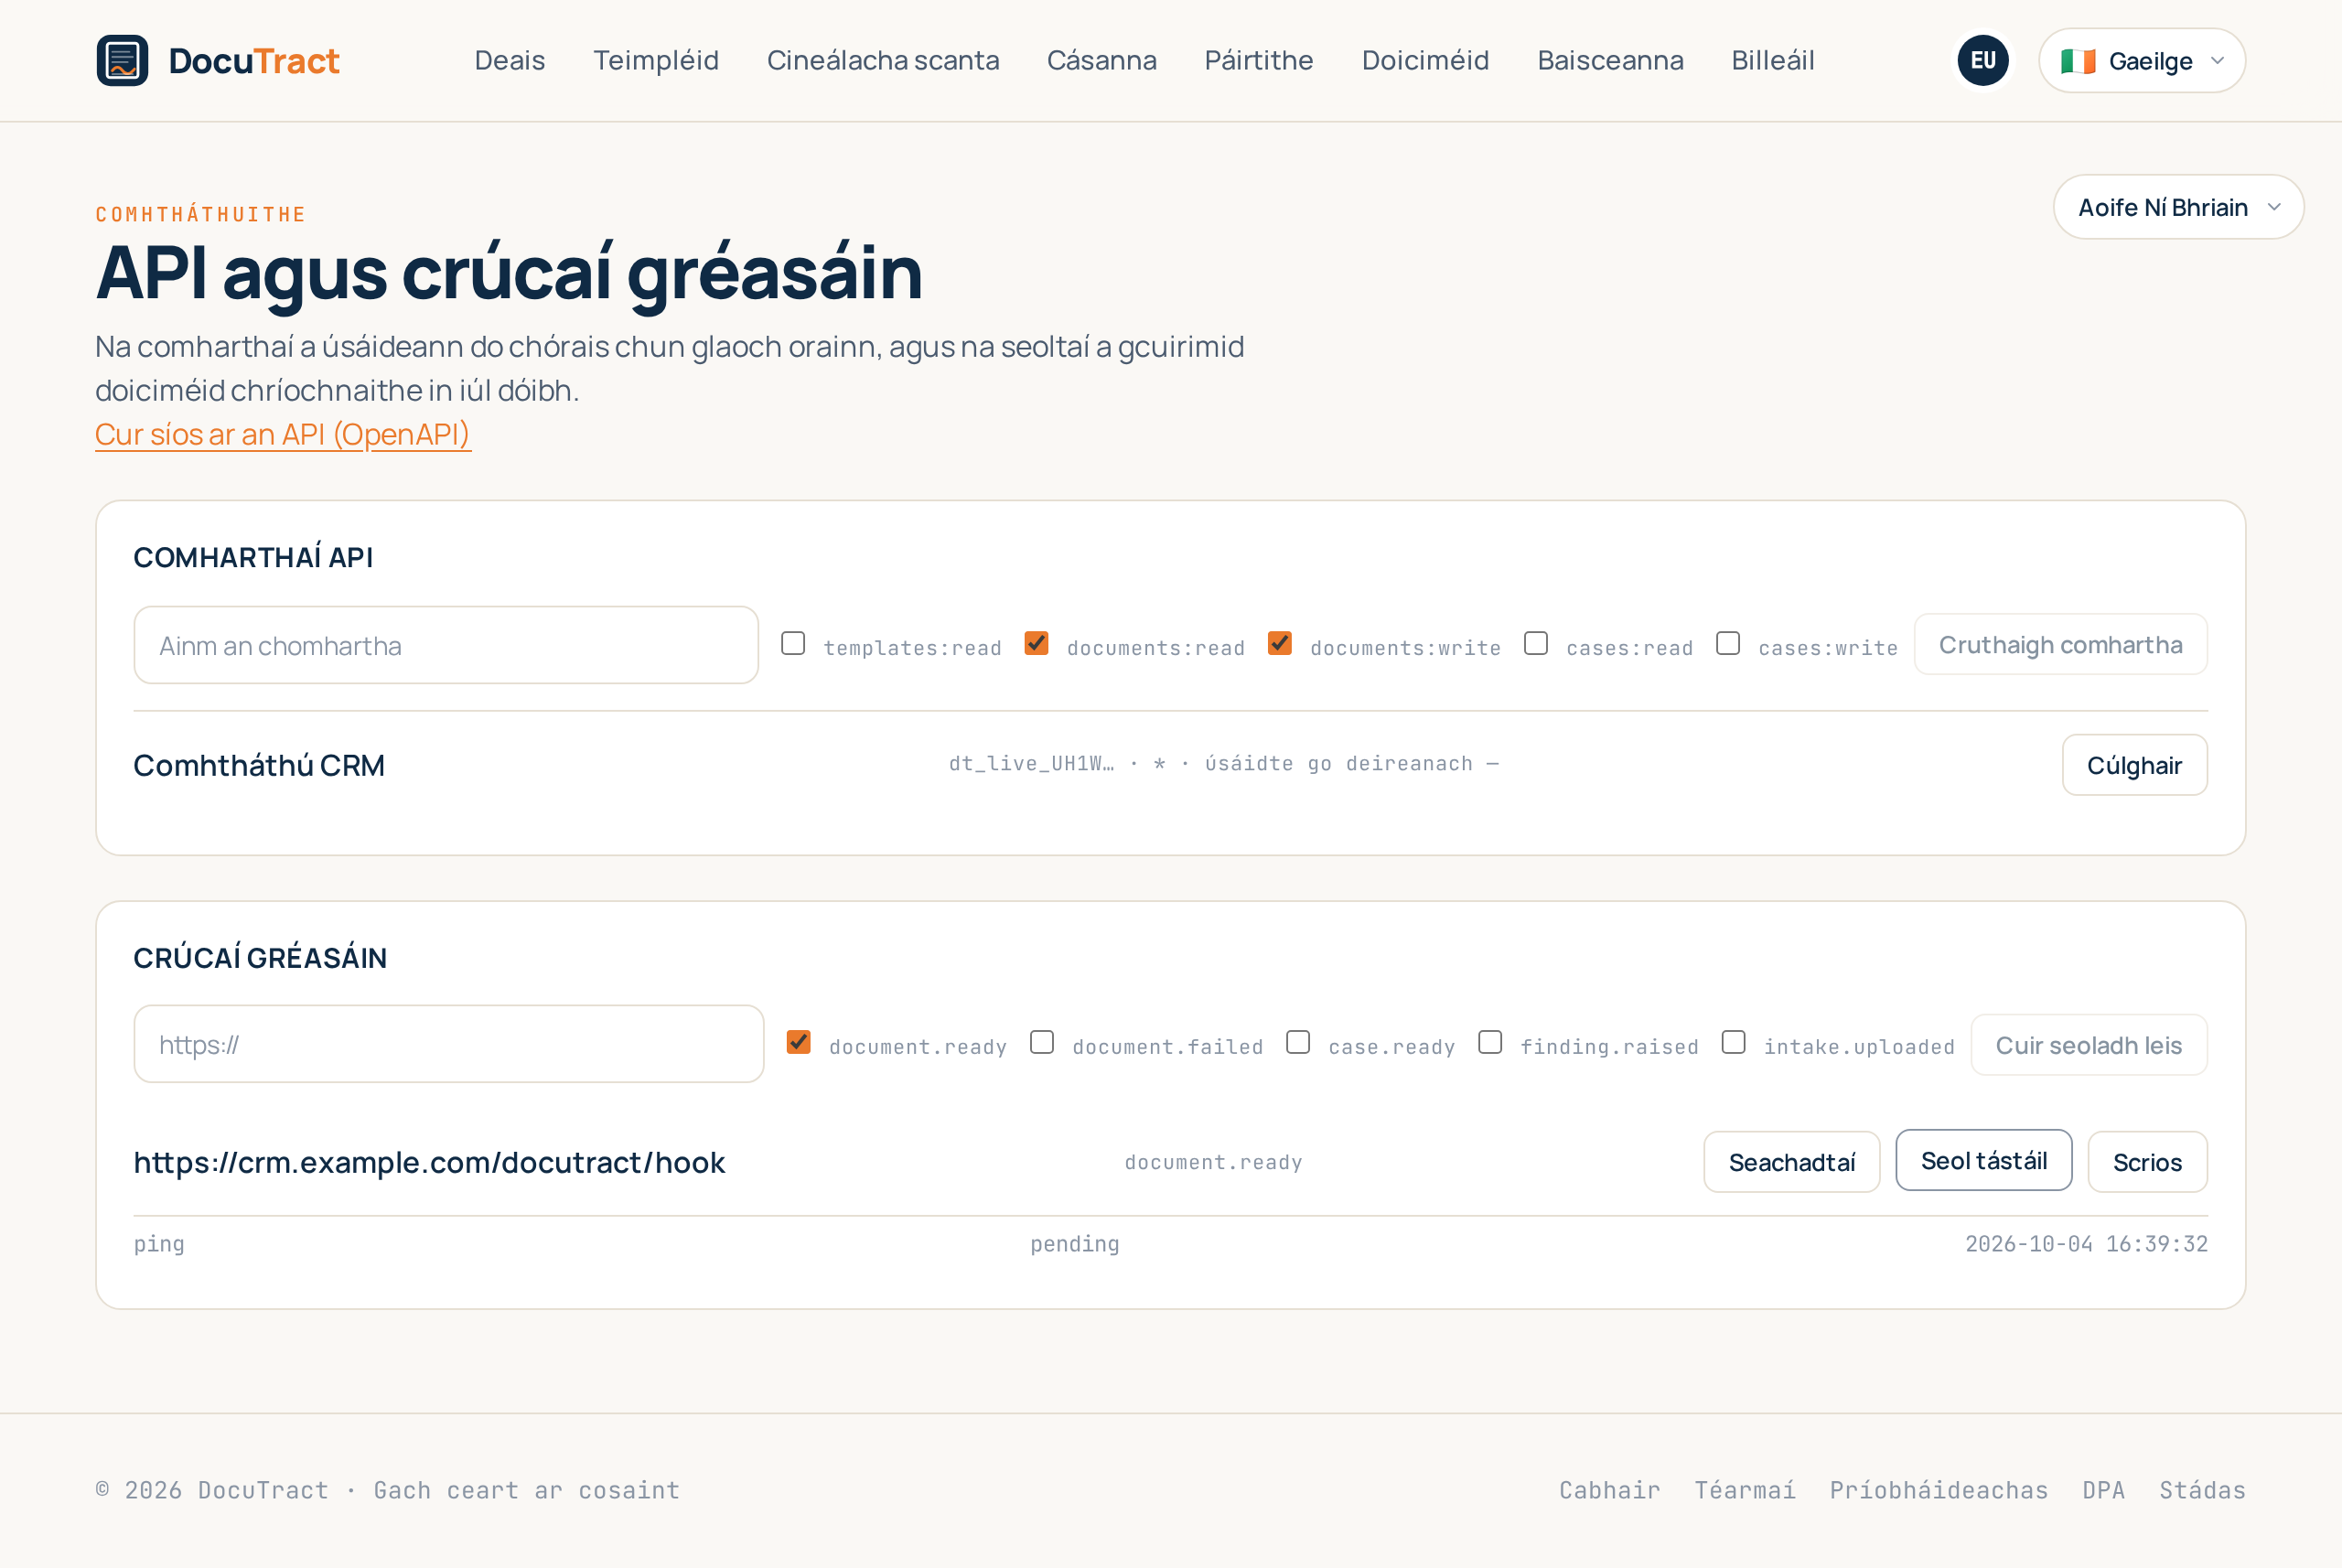Image resolution: width=2342 pixels, height=1568 pixels.
Task: Open Seachadtaí for the webhook
Action: click(1792, 1162)
